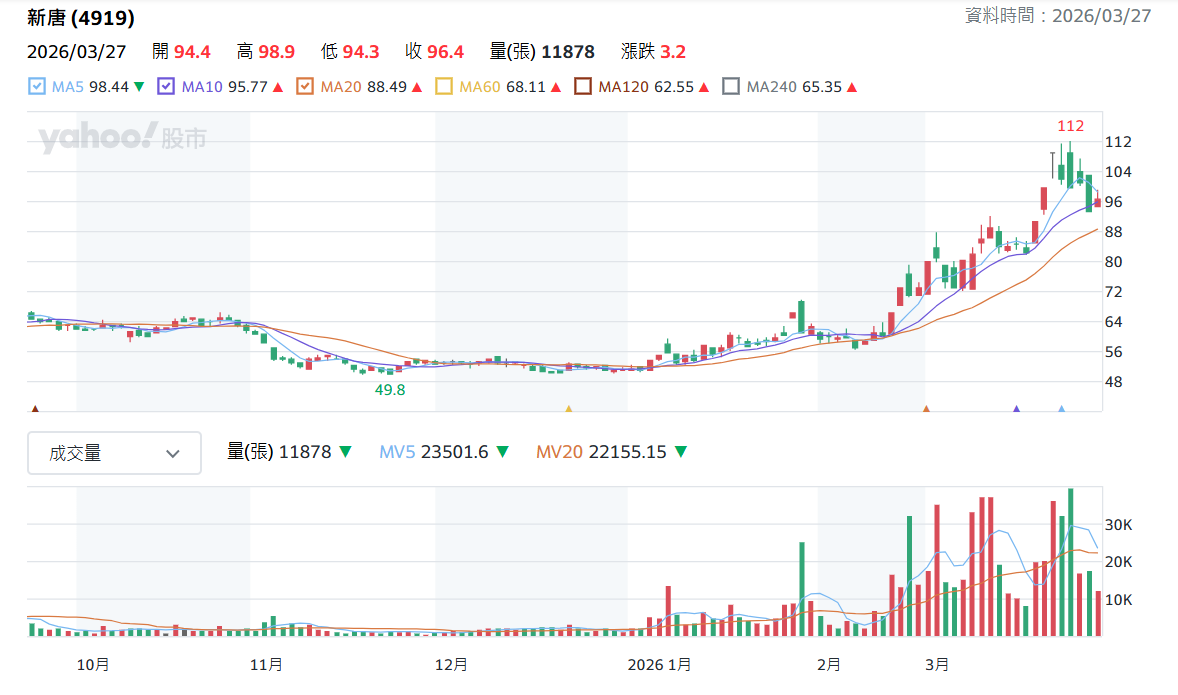Click the yellow triangle marker near late December

pos(569,409)
